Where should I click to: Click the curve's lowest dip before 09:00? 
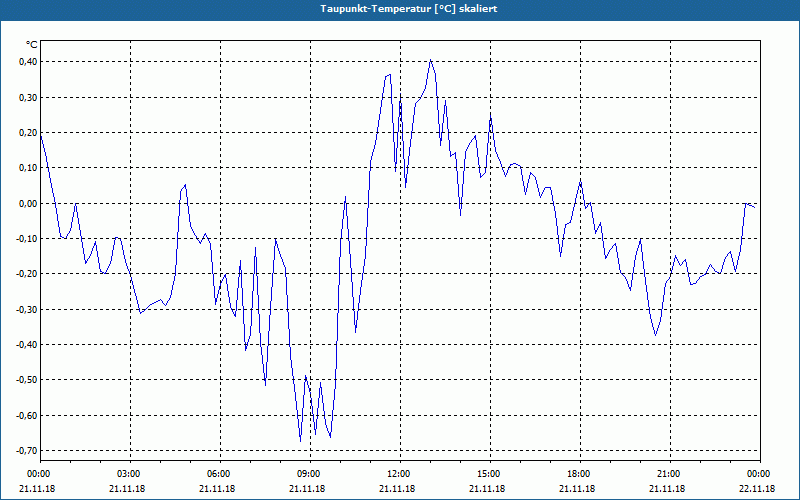coord(301,441)
